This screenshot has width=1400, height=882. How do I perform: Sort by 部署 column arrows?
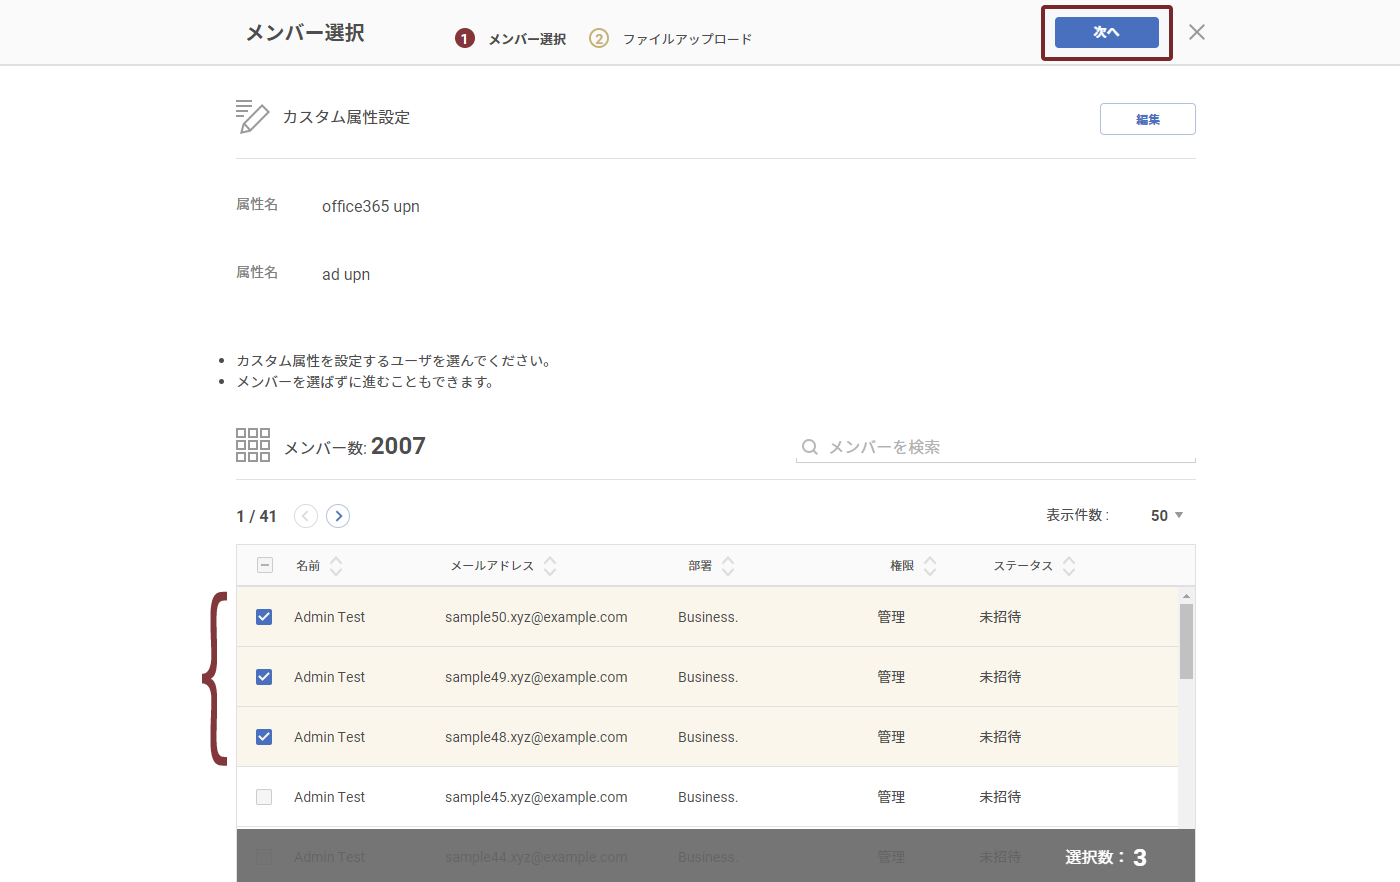tap(728, 566)
